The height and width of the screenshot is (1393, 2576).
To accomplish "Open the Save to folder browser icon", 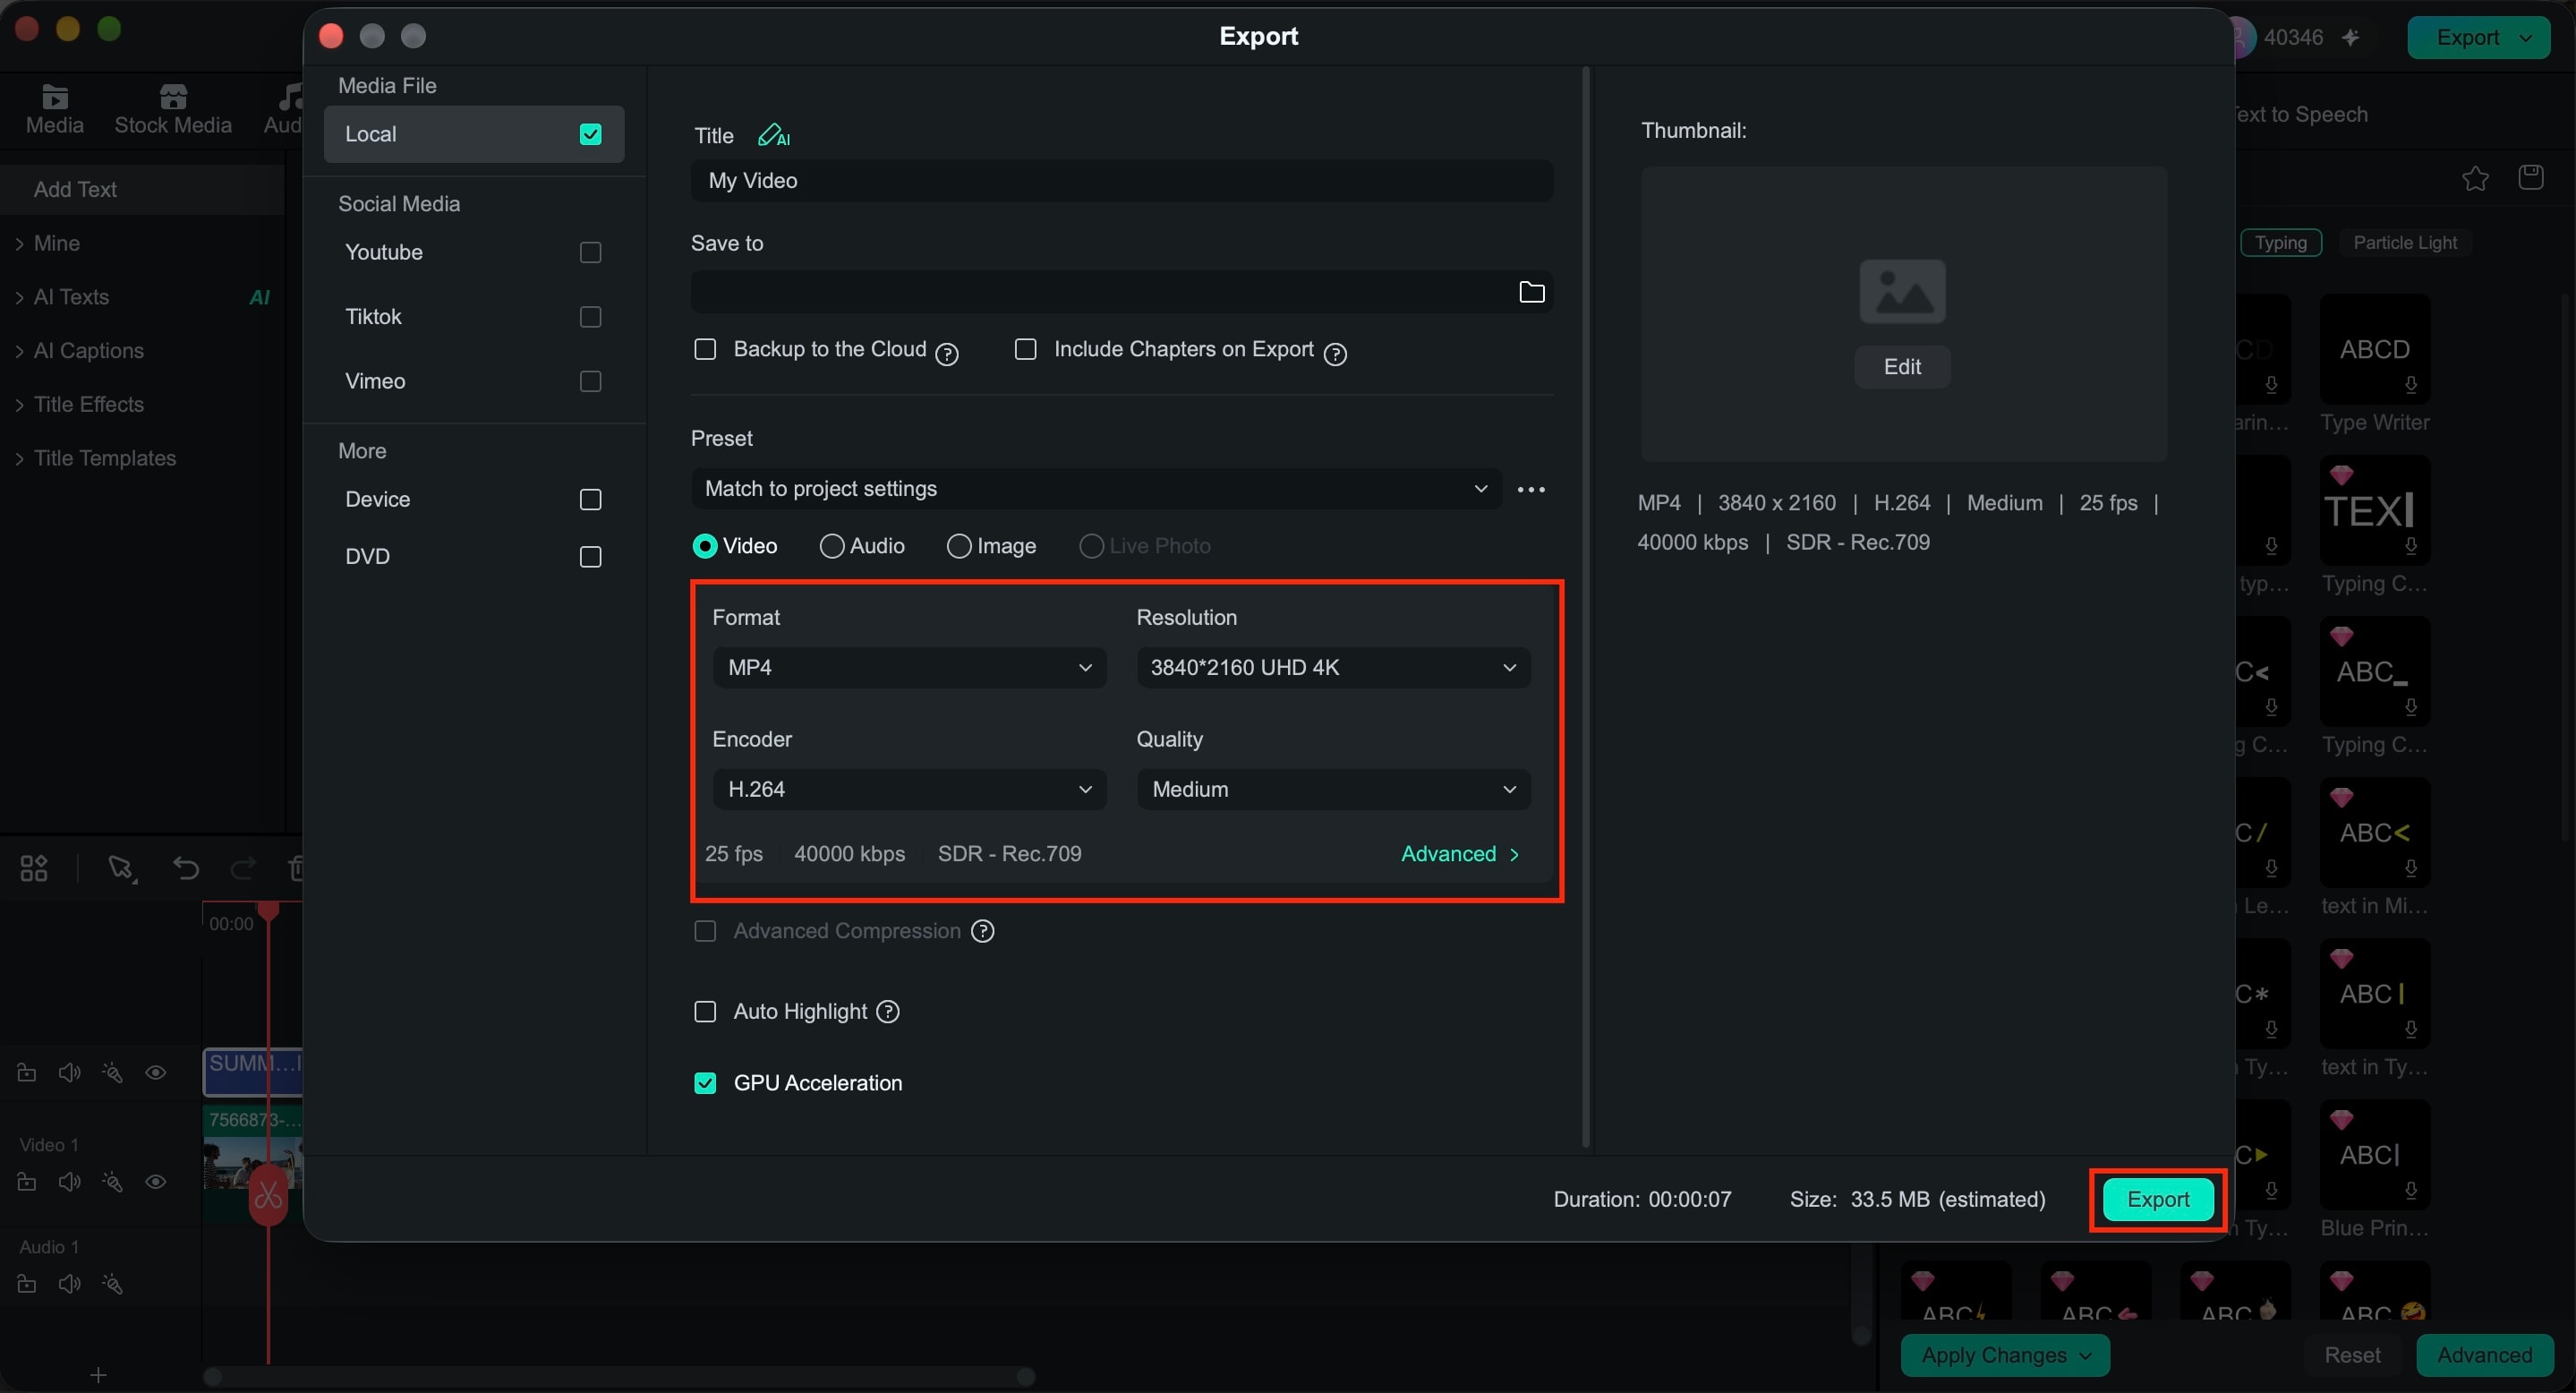I will point(1531,292).
